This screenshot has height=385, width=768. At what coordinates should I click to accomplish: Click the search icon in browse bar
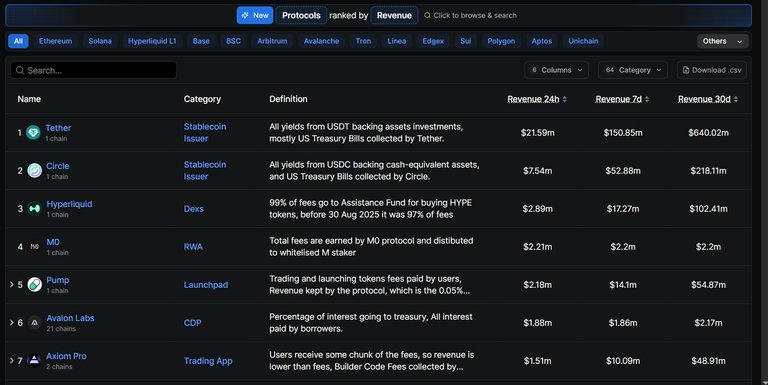[x=427, y=15]
